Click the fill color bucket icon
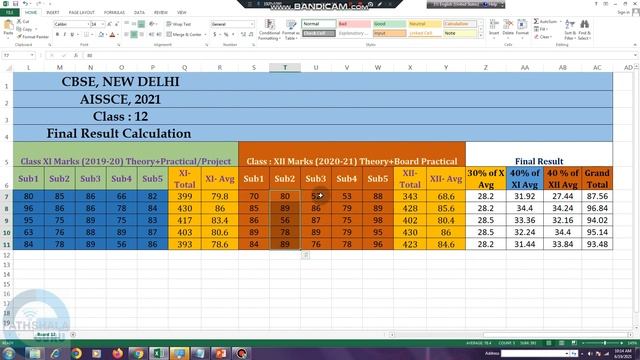 point(101,35)
